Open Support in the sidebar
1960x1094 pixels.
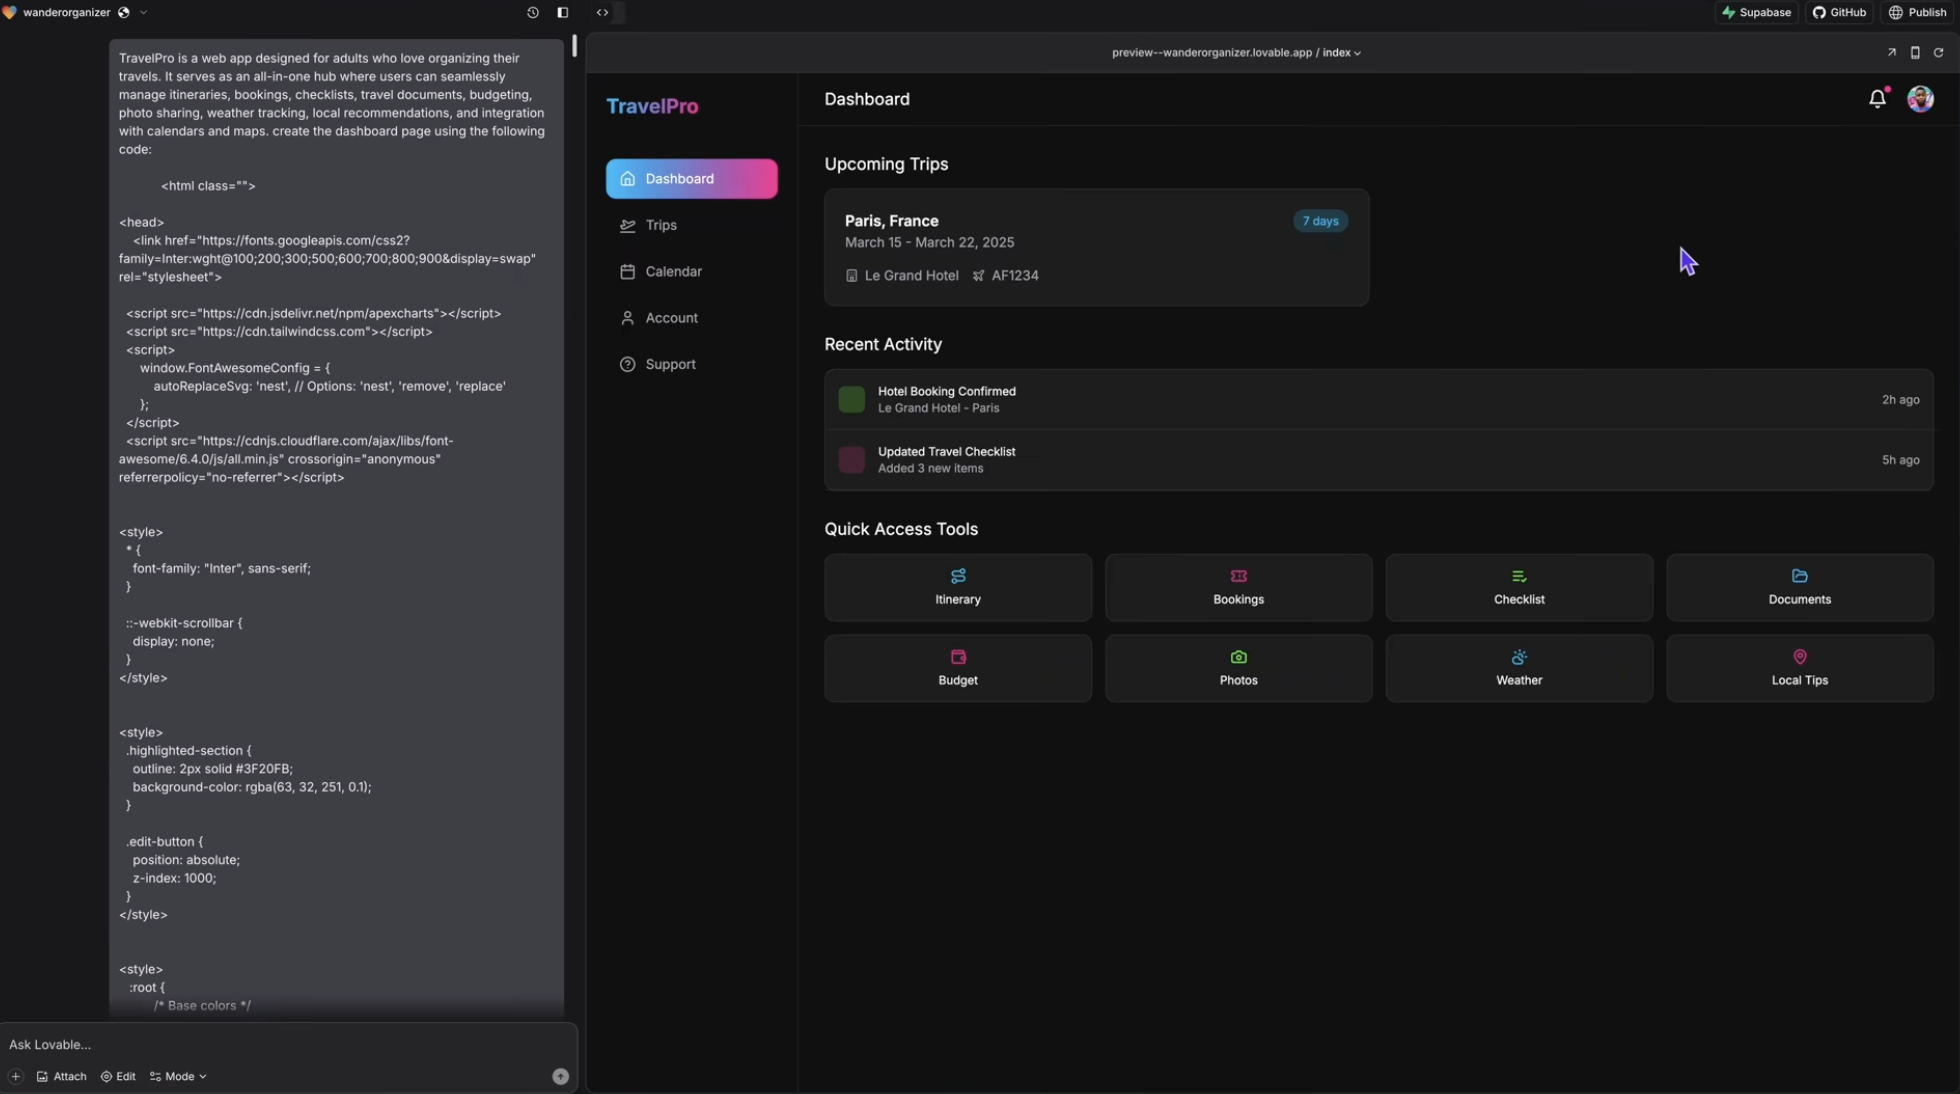[x=691, y=364]
